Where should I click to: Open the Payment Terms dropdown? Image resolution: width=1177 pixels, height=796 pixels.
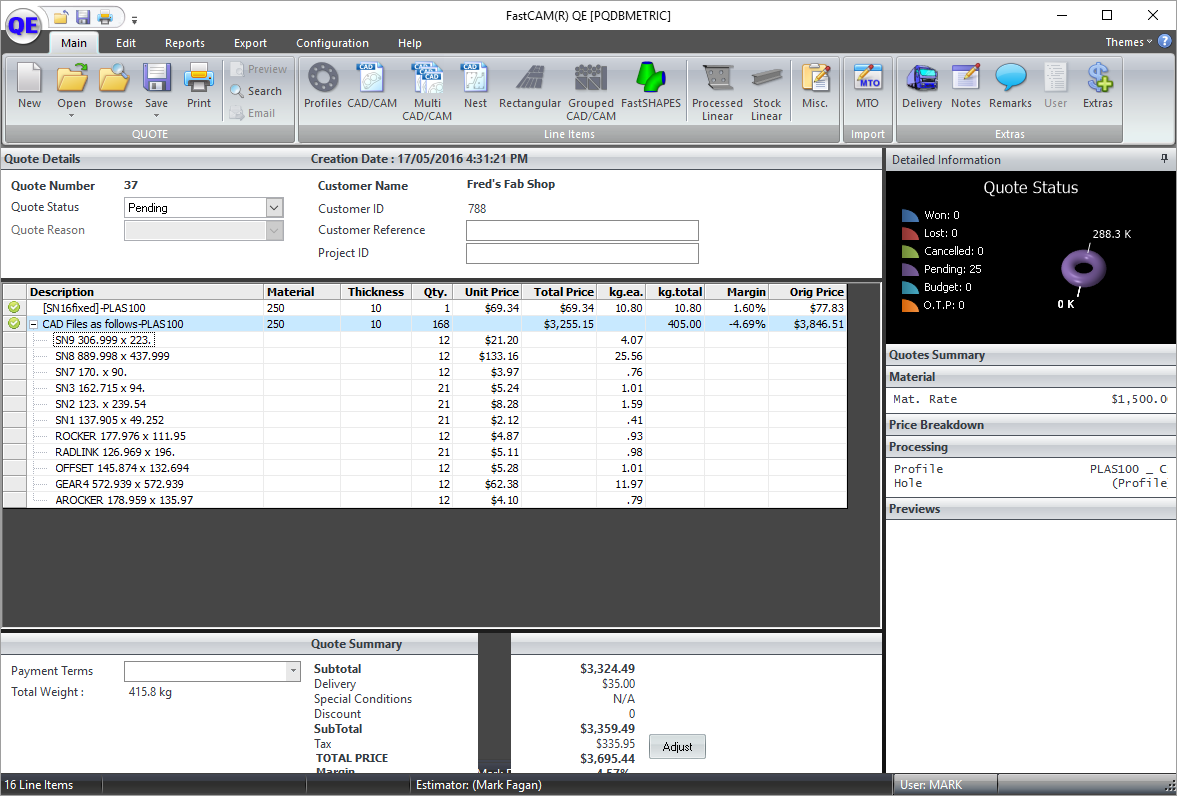click(x=293, y=671)
